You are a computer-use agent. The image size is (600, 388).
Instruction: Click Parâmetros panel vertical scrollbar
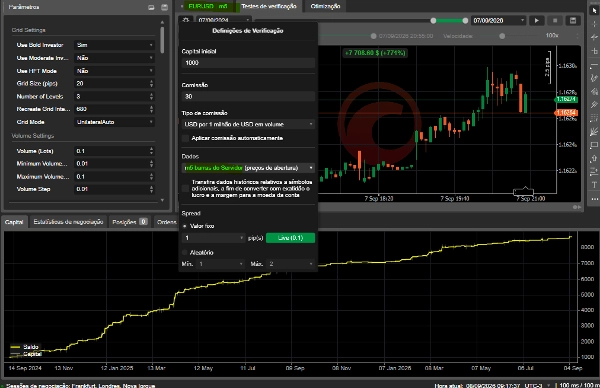click(162, 40)
